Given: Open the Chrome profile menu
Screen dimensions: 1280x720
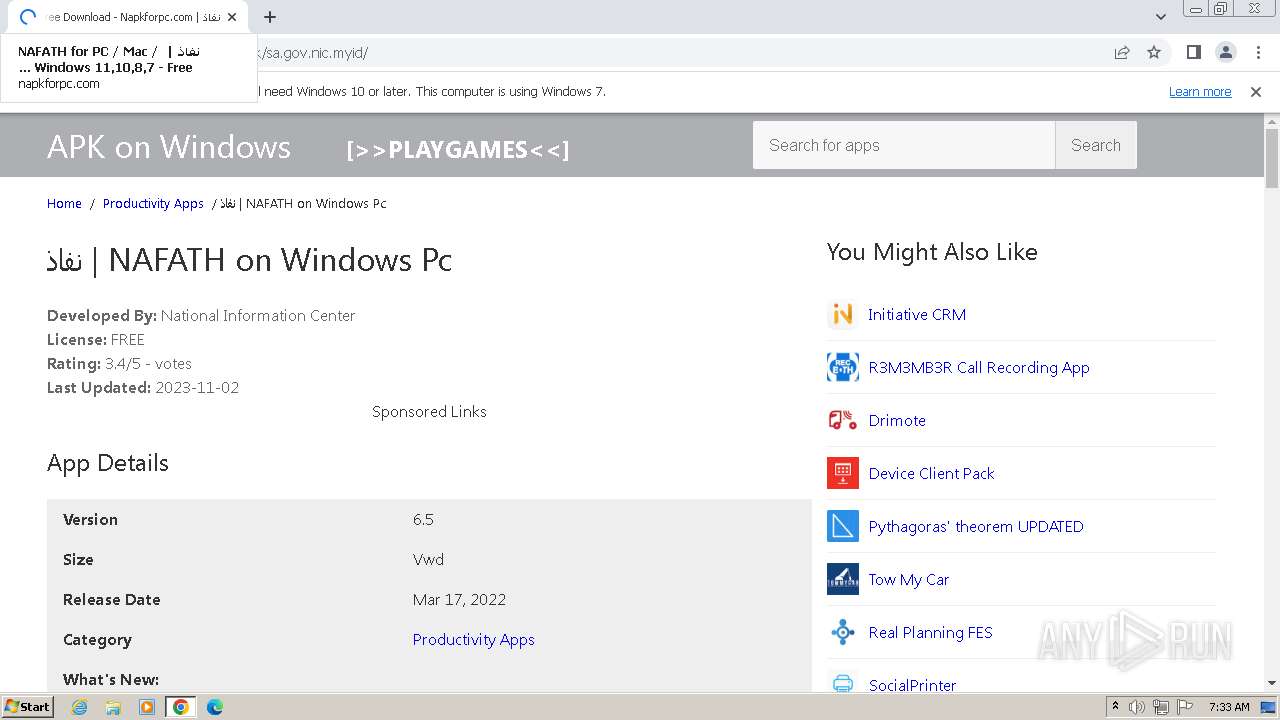Looking at the screenshot, I should 1225,52.
